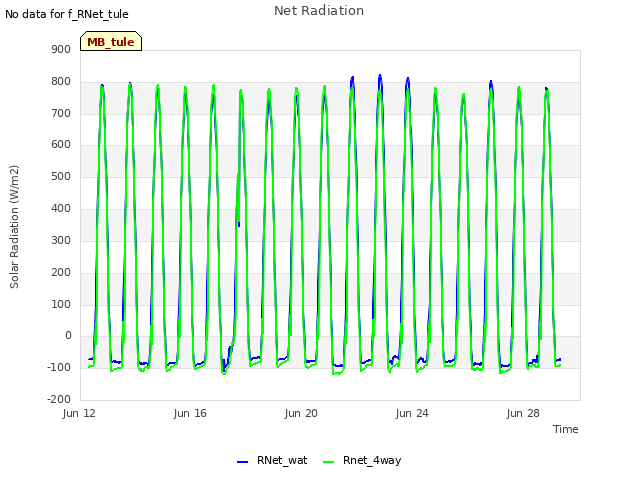
Task: Click the 500 y-axis tick label
Action: point(61,176)
